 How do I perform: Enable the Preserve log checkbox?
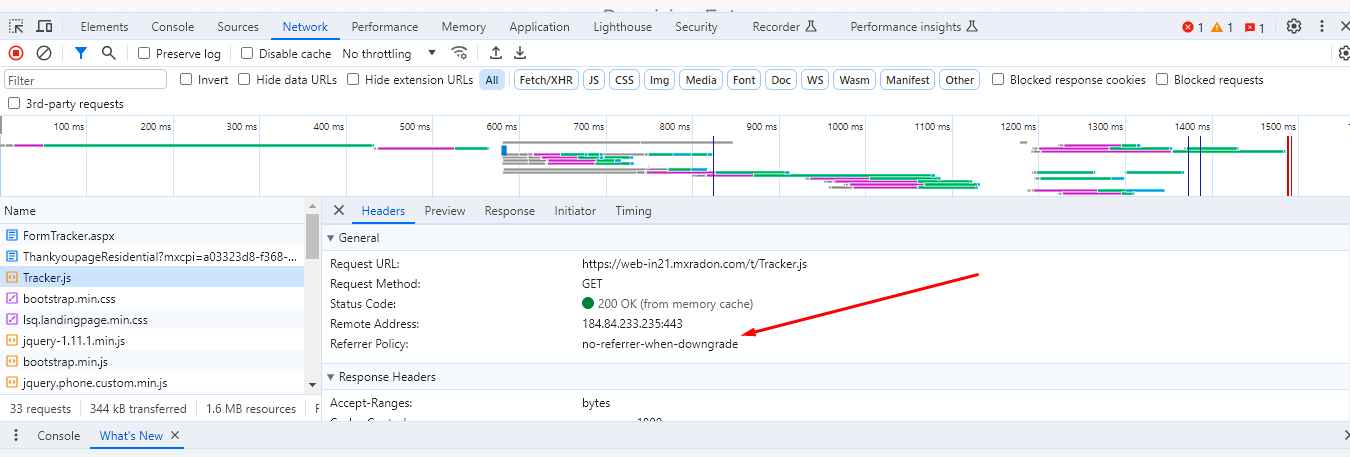[144, 54]
